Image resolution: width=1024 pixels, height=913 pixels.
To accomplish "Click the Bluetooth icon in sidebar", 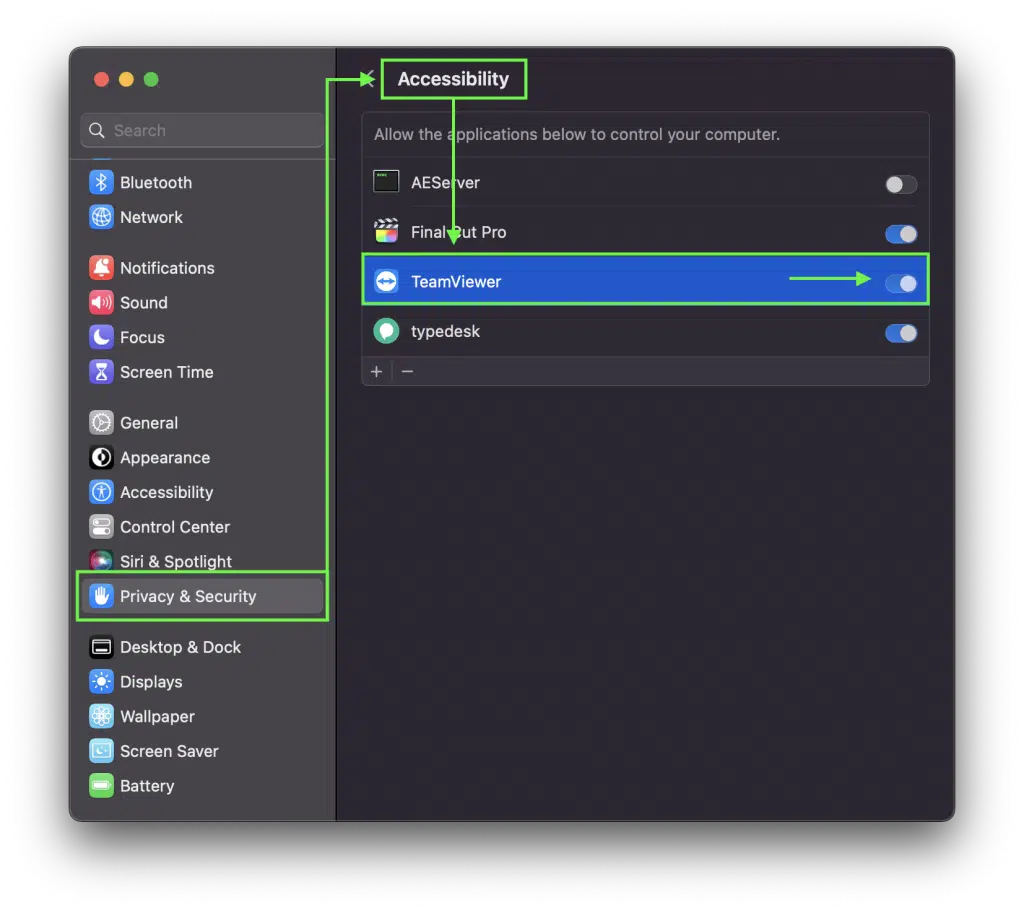I will tap(101, 182).
